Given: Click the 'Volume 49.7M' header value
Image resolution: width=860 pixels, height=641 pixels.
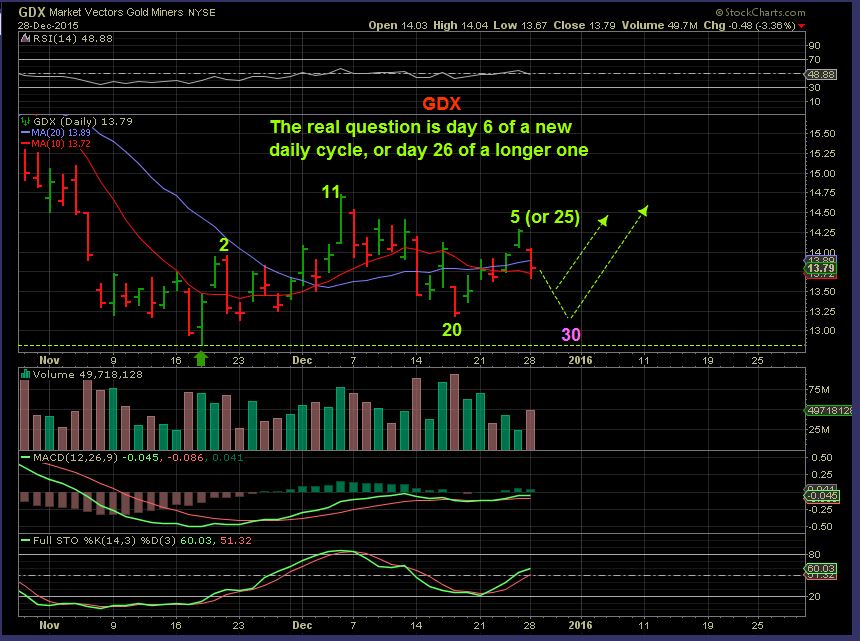Looking at the screenshot, I should tap(659, 25).
